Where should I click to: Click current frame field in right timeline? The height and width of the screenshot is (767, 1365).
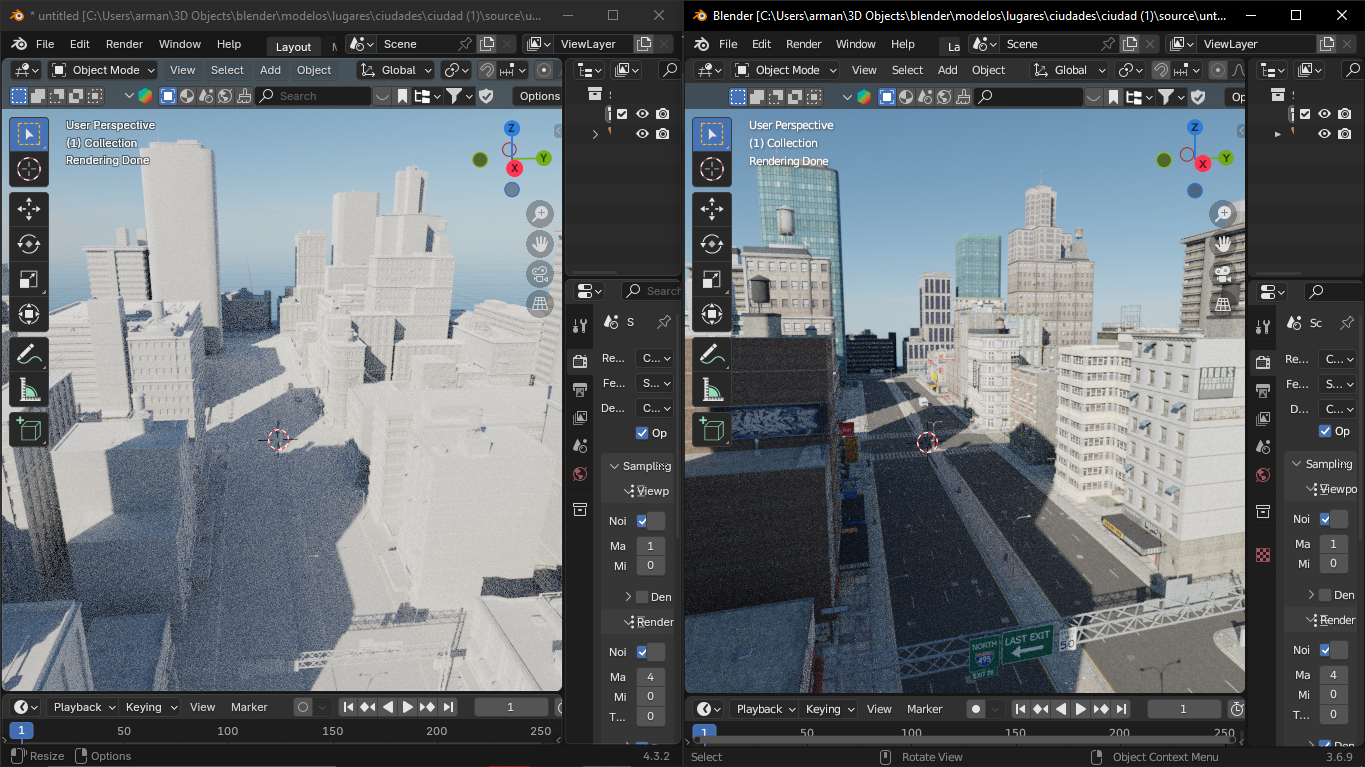coord(1184,709)
